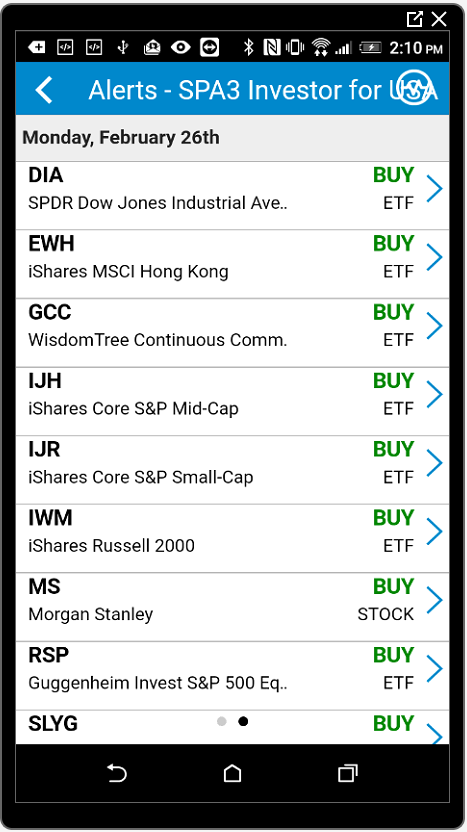The width and height of the screenshot is (467, 832).
Task: Expand IWM Russell 2000 chevron
Action: pyautogui.click(x=435, y=531)
